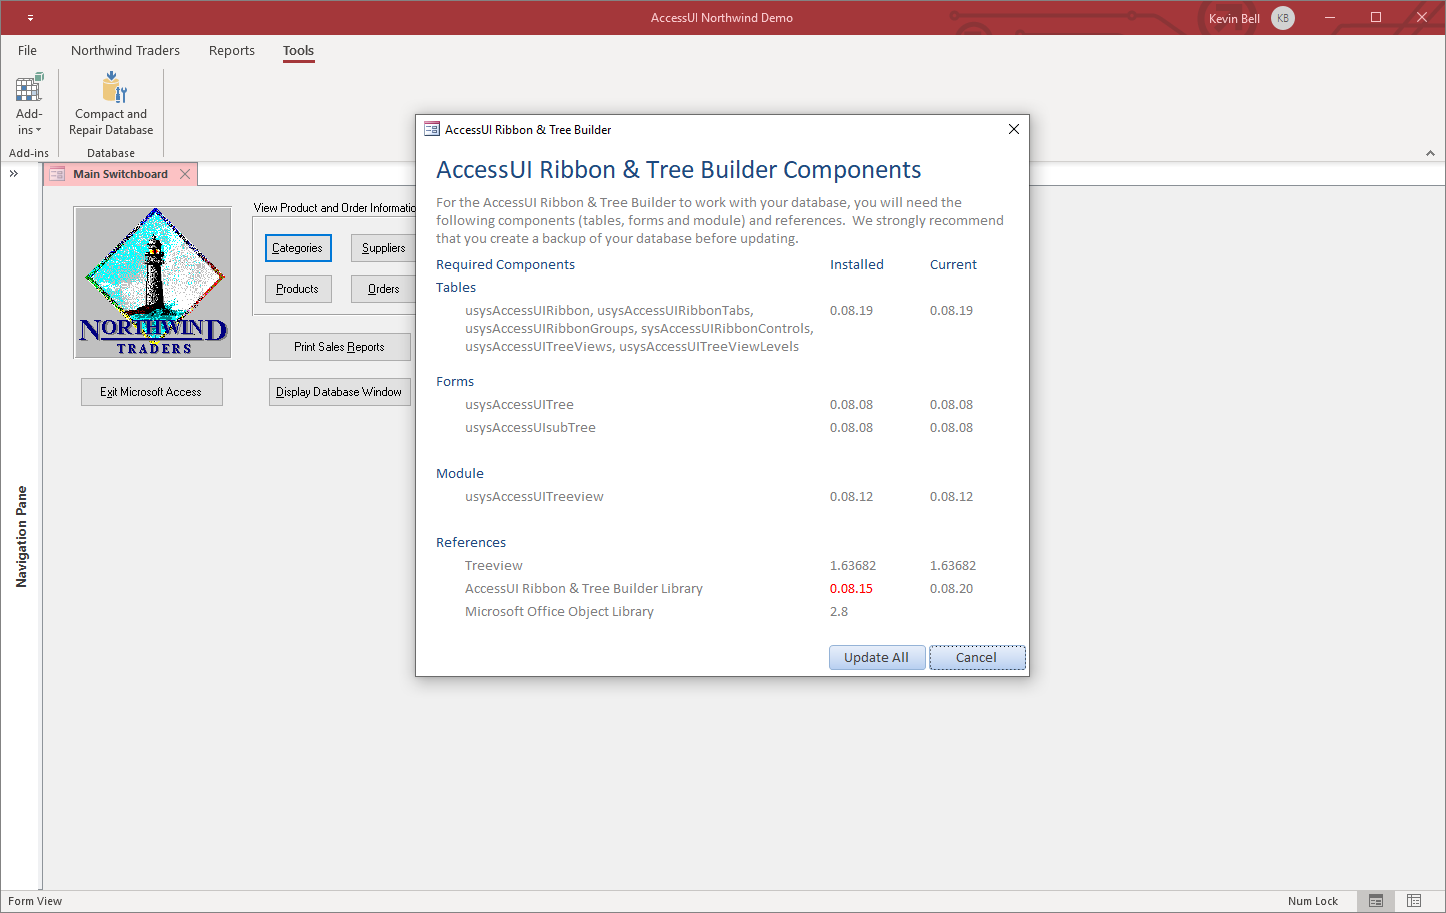The image size is (1446, 913).
Task: Switch to Datasheet View status icon
Action: coord(1414,901)
